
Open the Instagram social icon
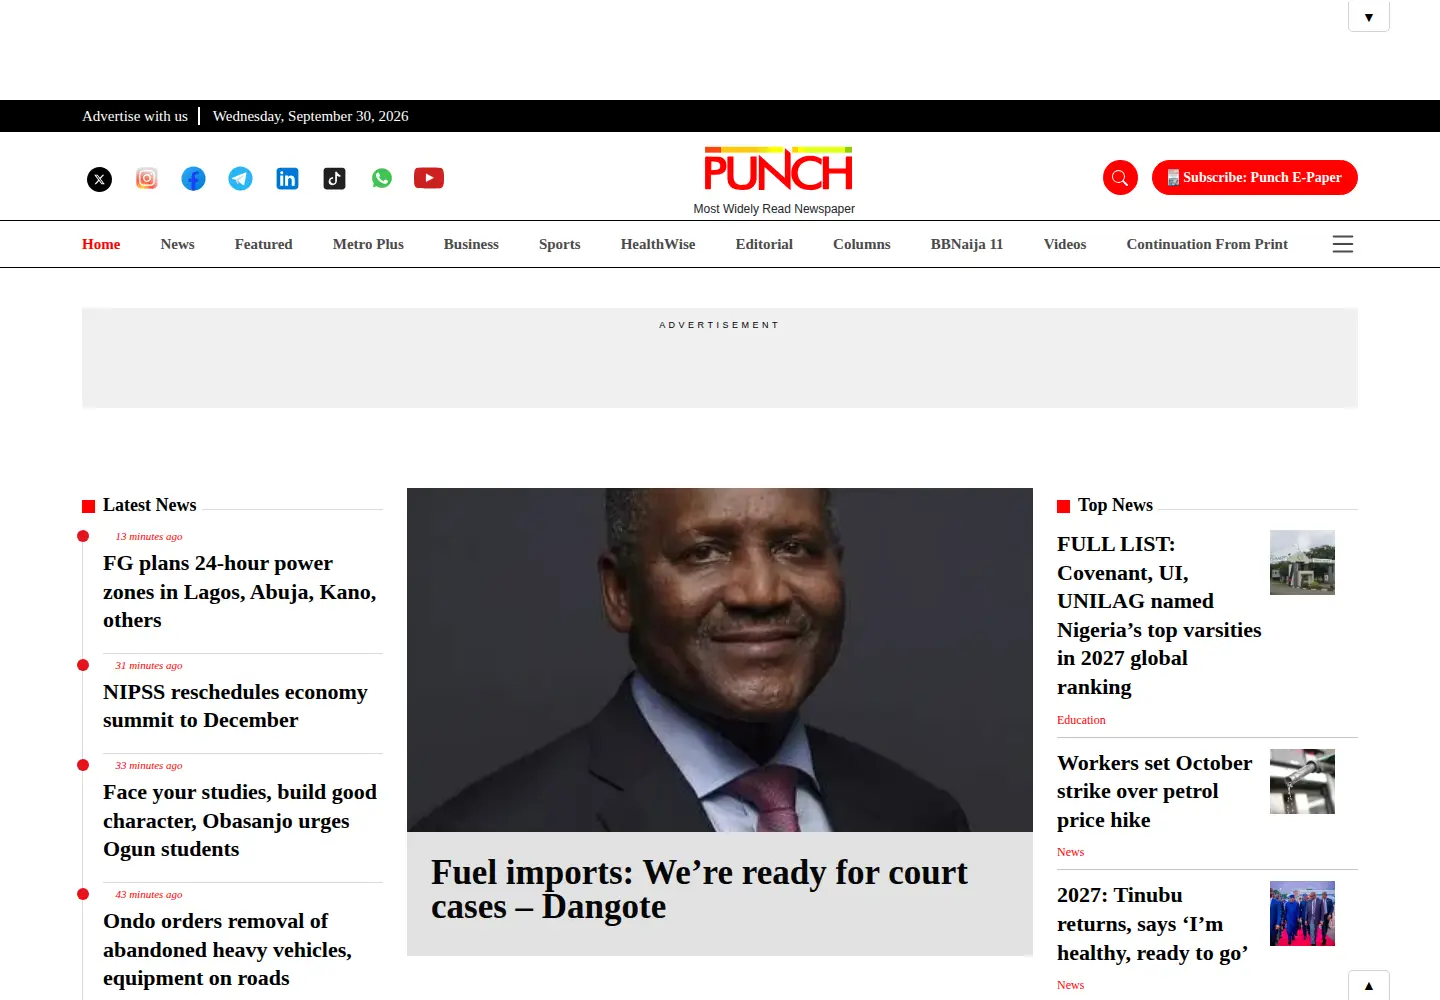click(147, 178)
